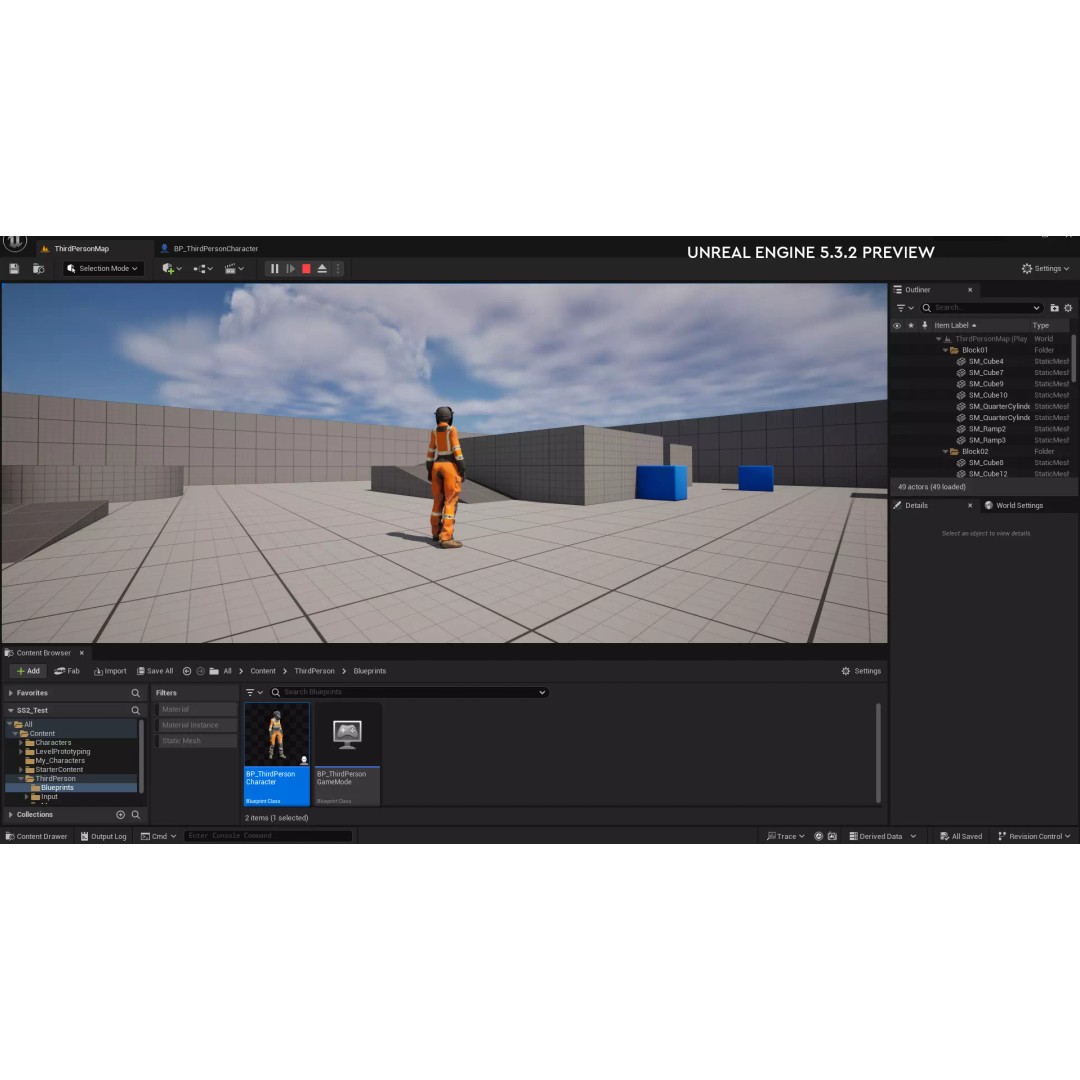Sort Outliner by Item Label

955,326
